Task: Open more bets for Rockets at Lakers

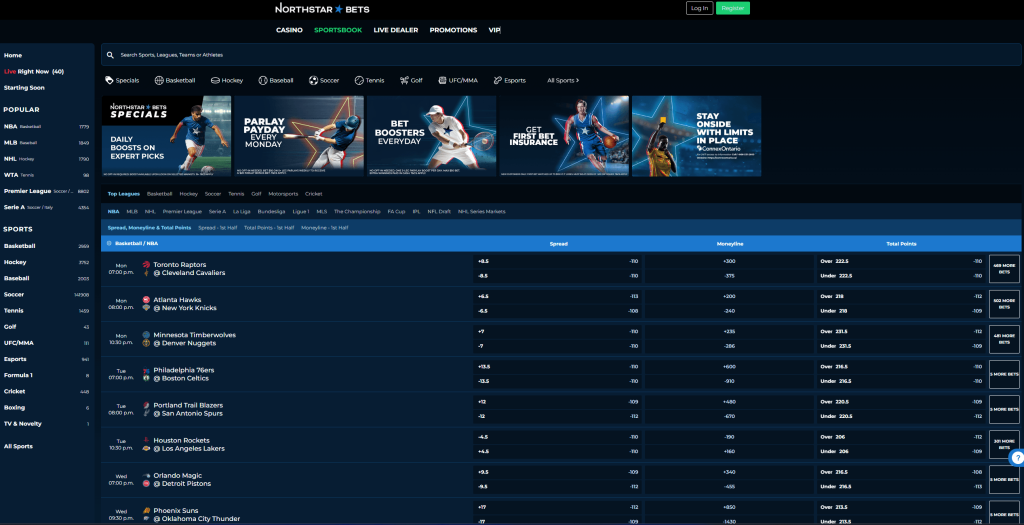Action: coord(1004,444)
